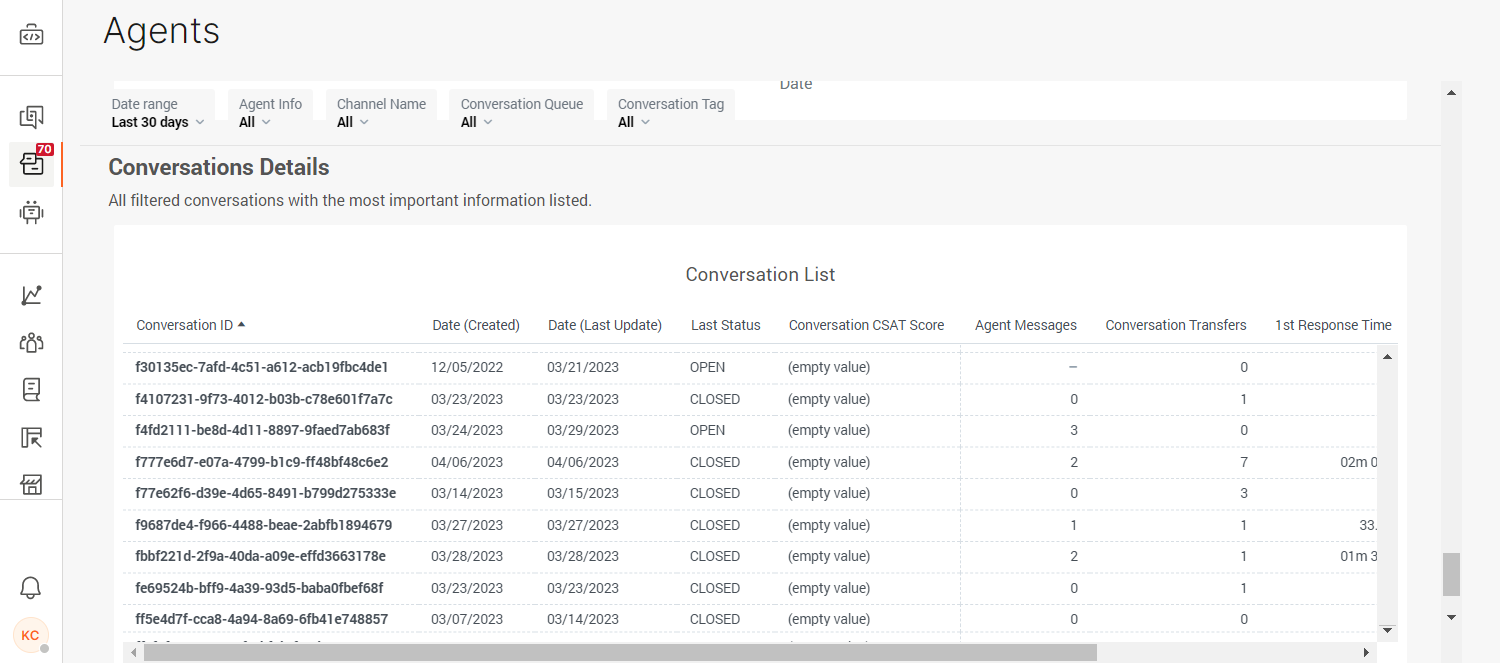Click agent messages value 3 in f4fd2111 row

(1074, 430)
